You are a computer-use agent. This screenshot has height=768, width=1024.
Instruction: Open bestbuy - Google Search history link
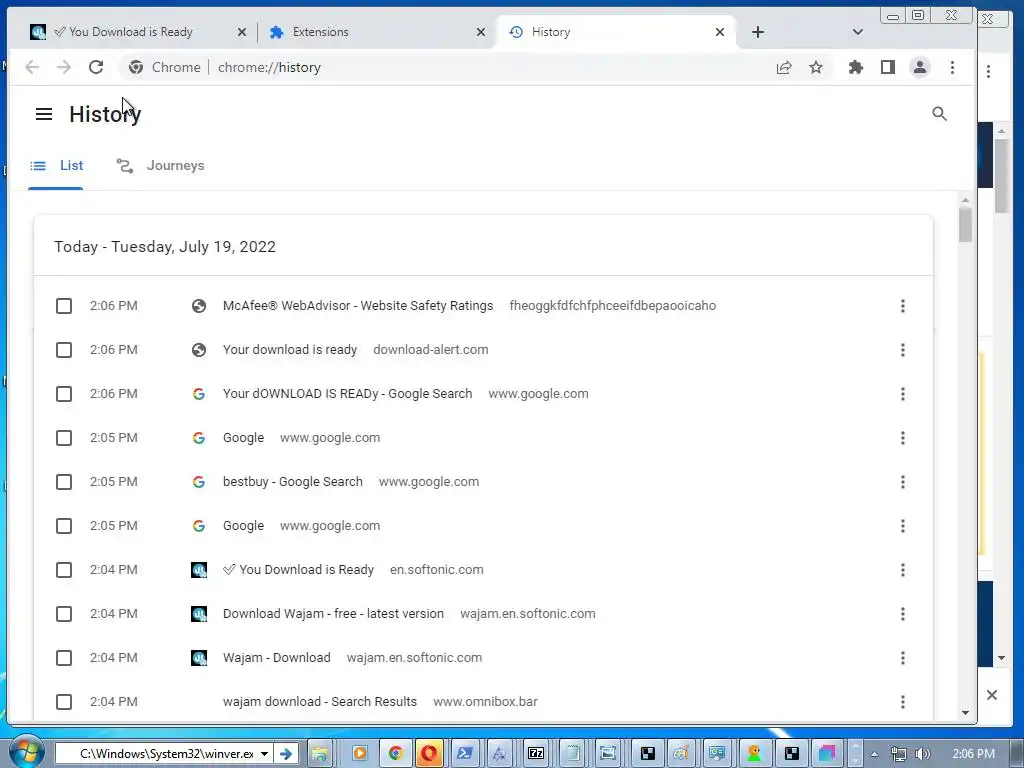point(293,482)
